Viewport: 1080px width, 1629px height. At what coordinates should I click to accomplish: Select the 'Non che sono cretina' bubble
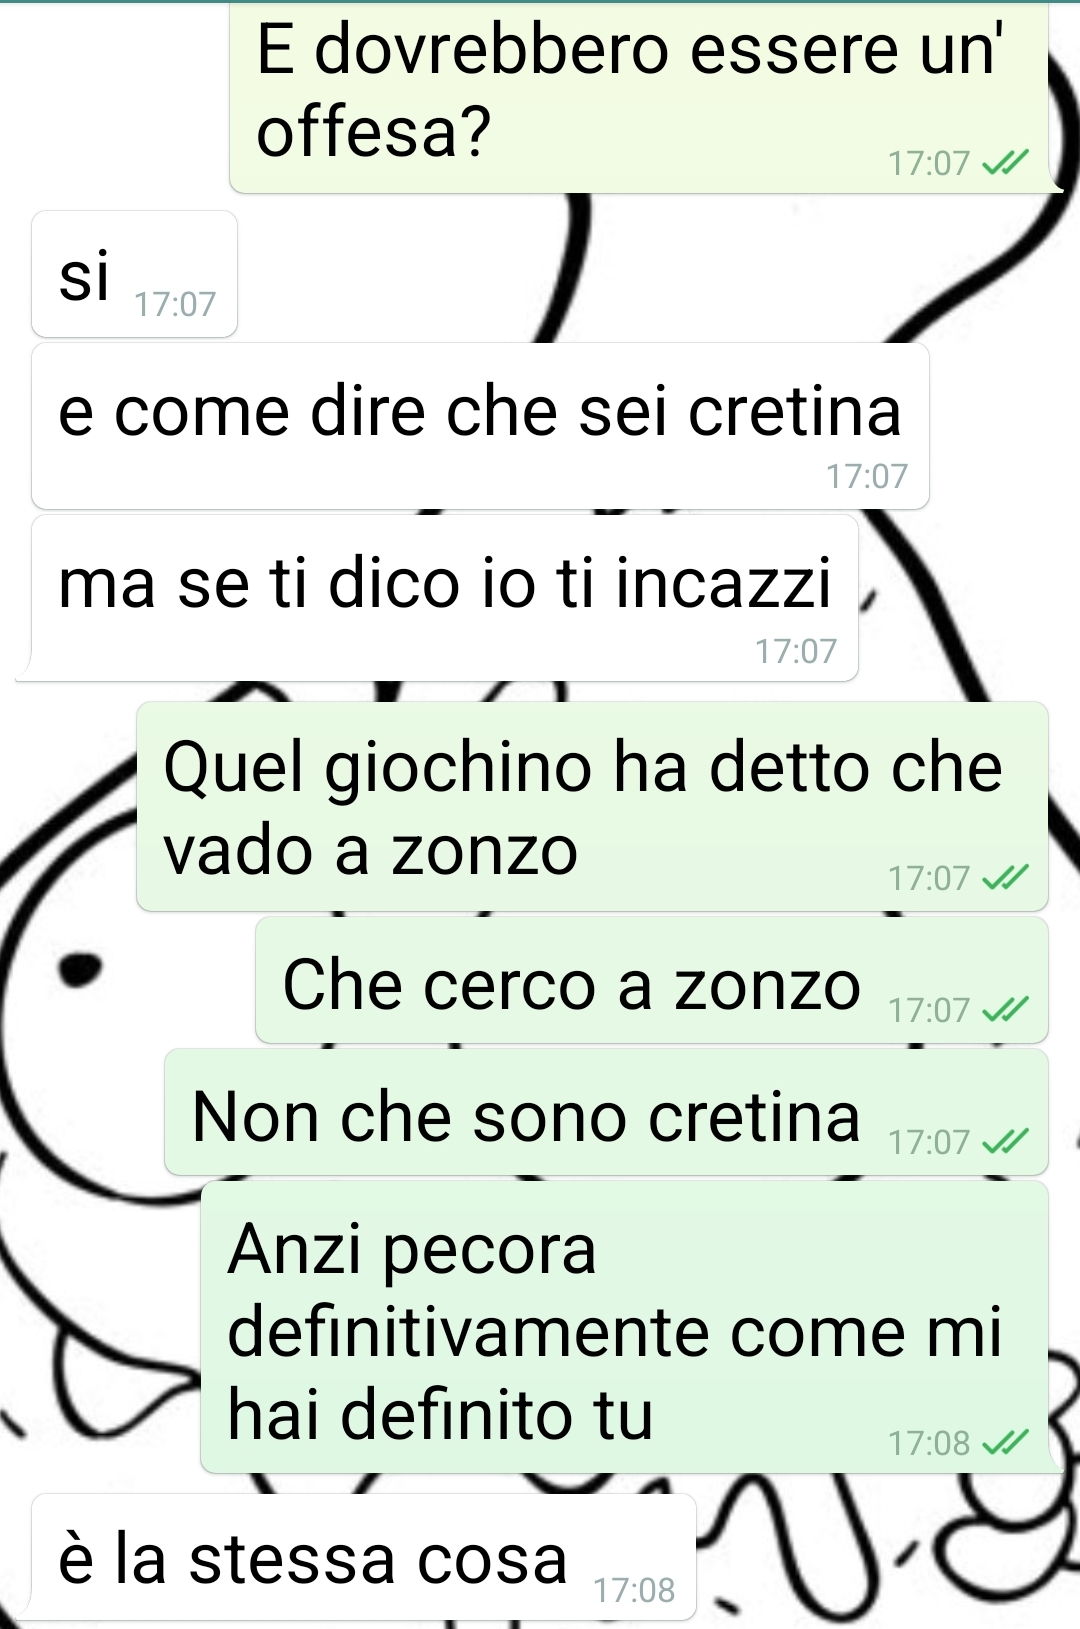click(x=606, y=1112)
